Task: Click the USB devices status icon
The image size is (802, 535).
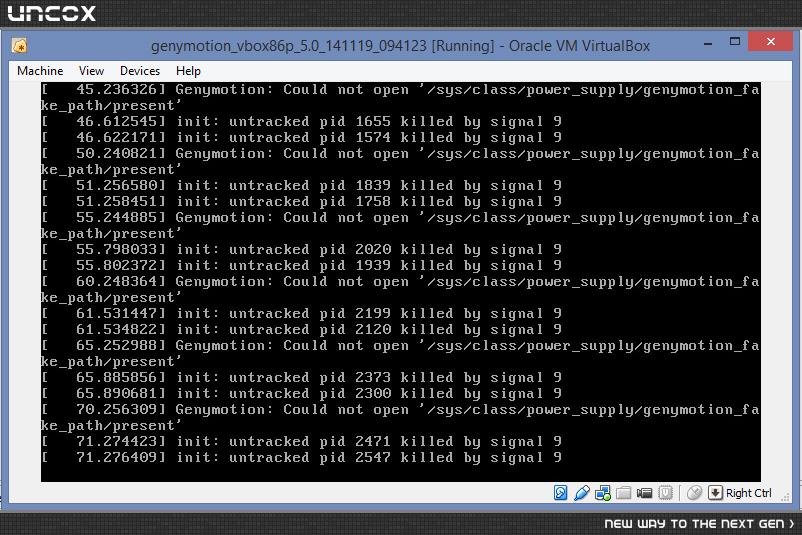Action: click(582, 493)
